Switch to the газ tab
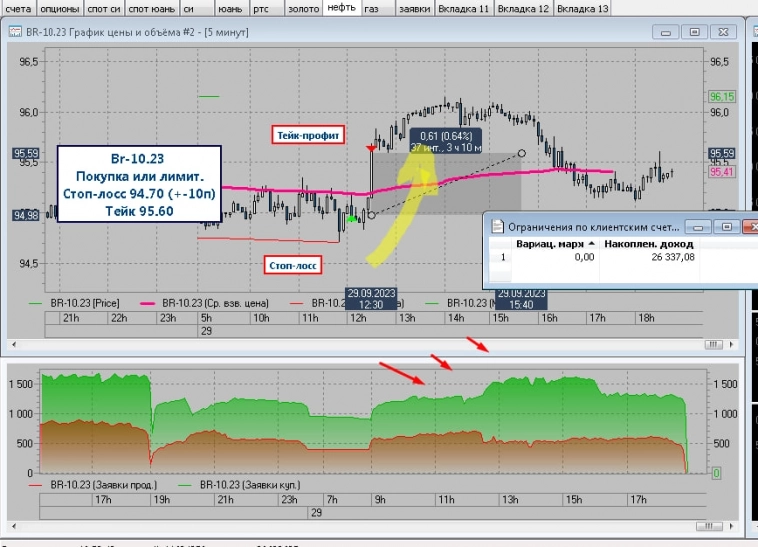 tap(378, 8)
